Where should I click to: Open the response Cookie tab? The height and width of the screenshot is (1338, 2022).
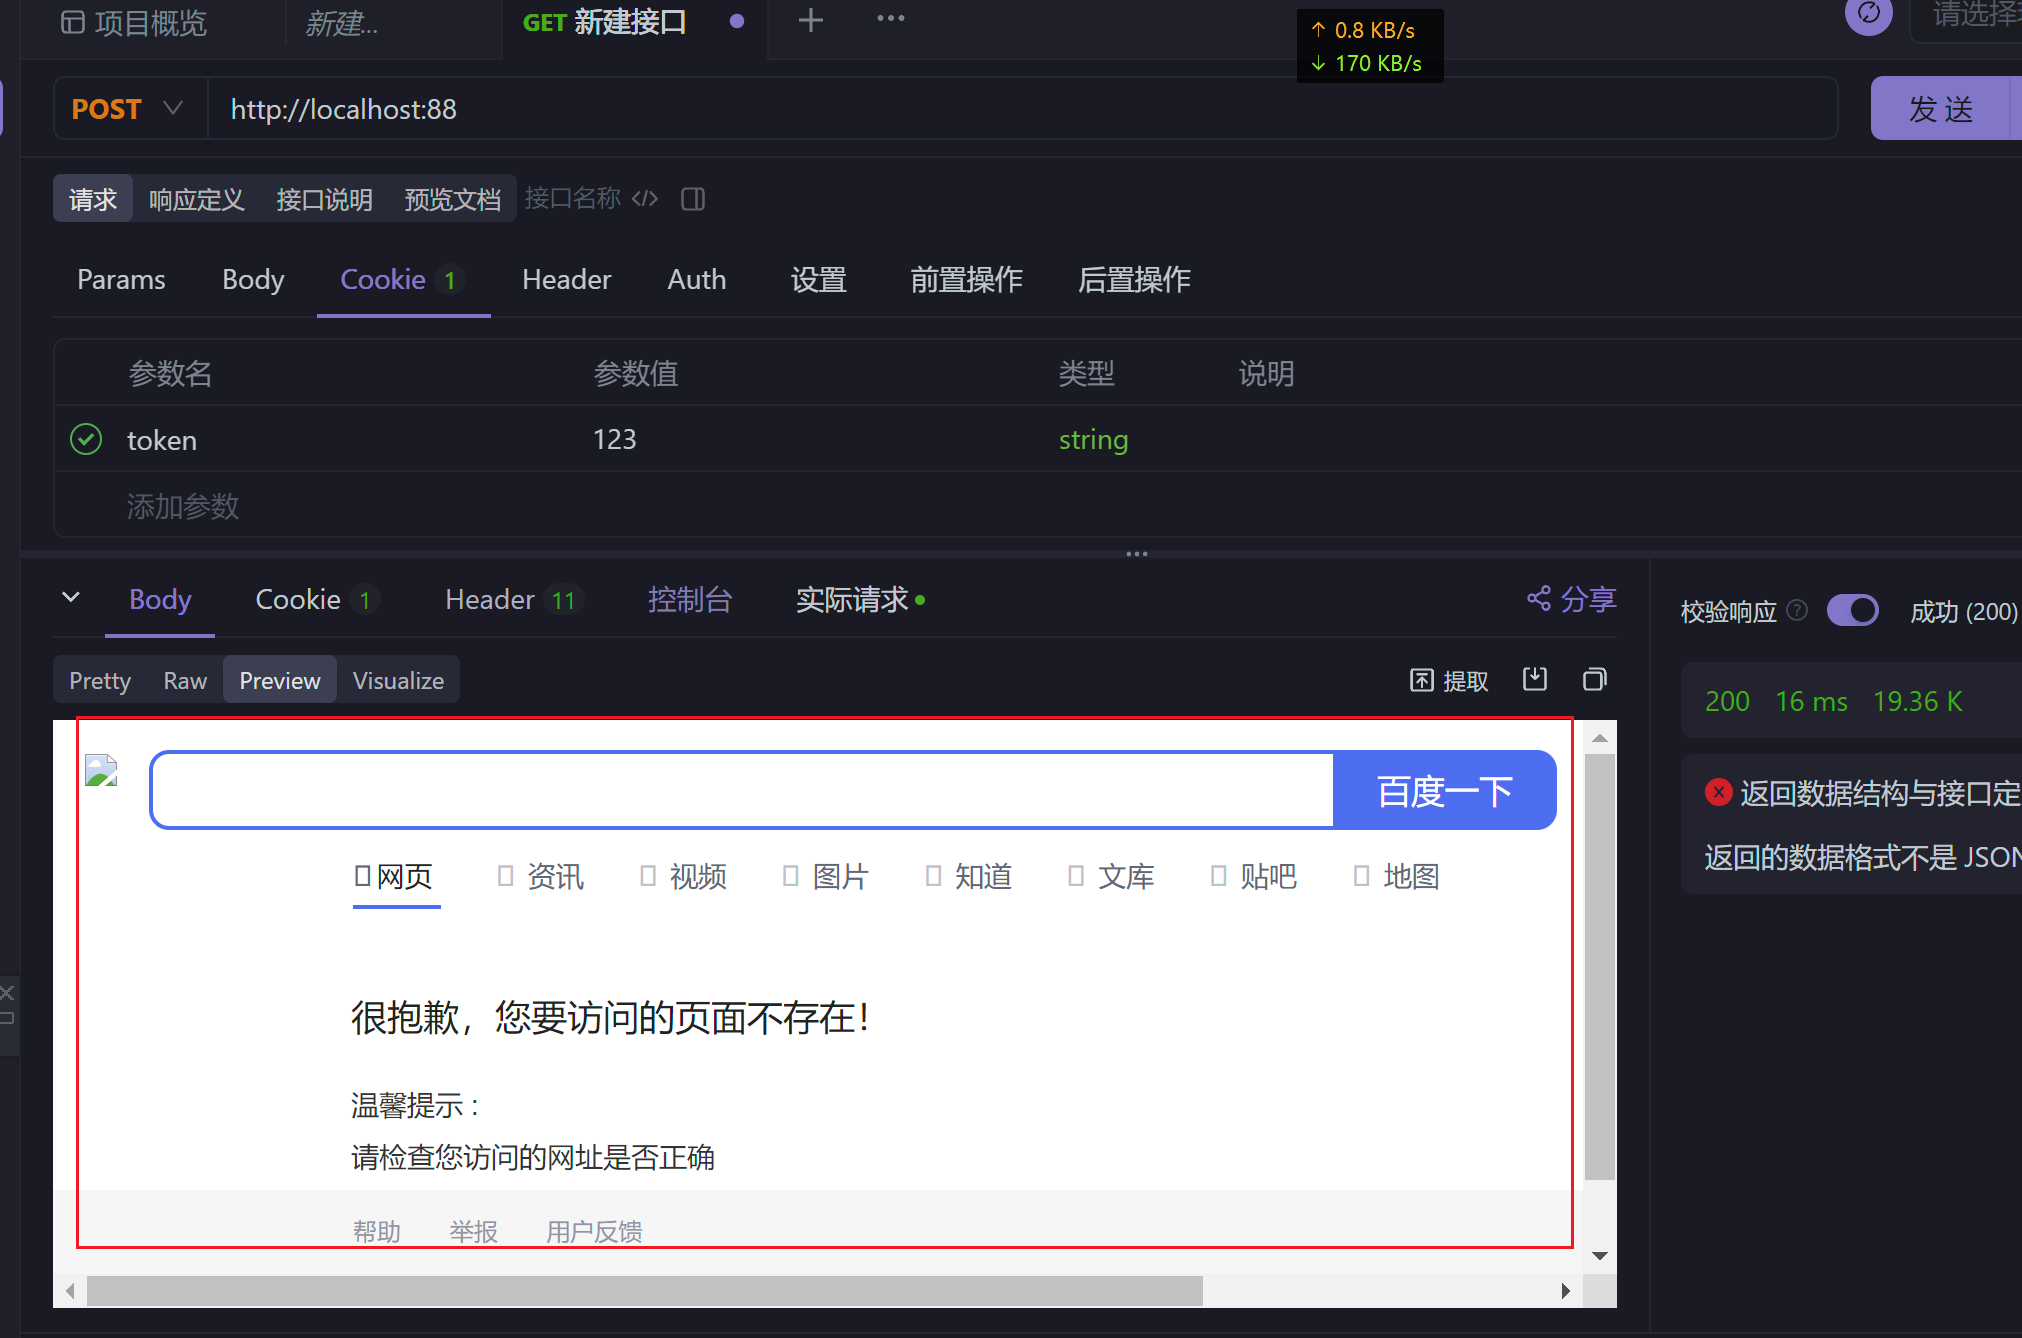[x=316, y=599]
